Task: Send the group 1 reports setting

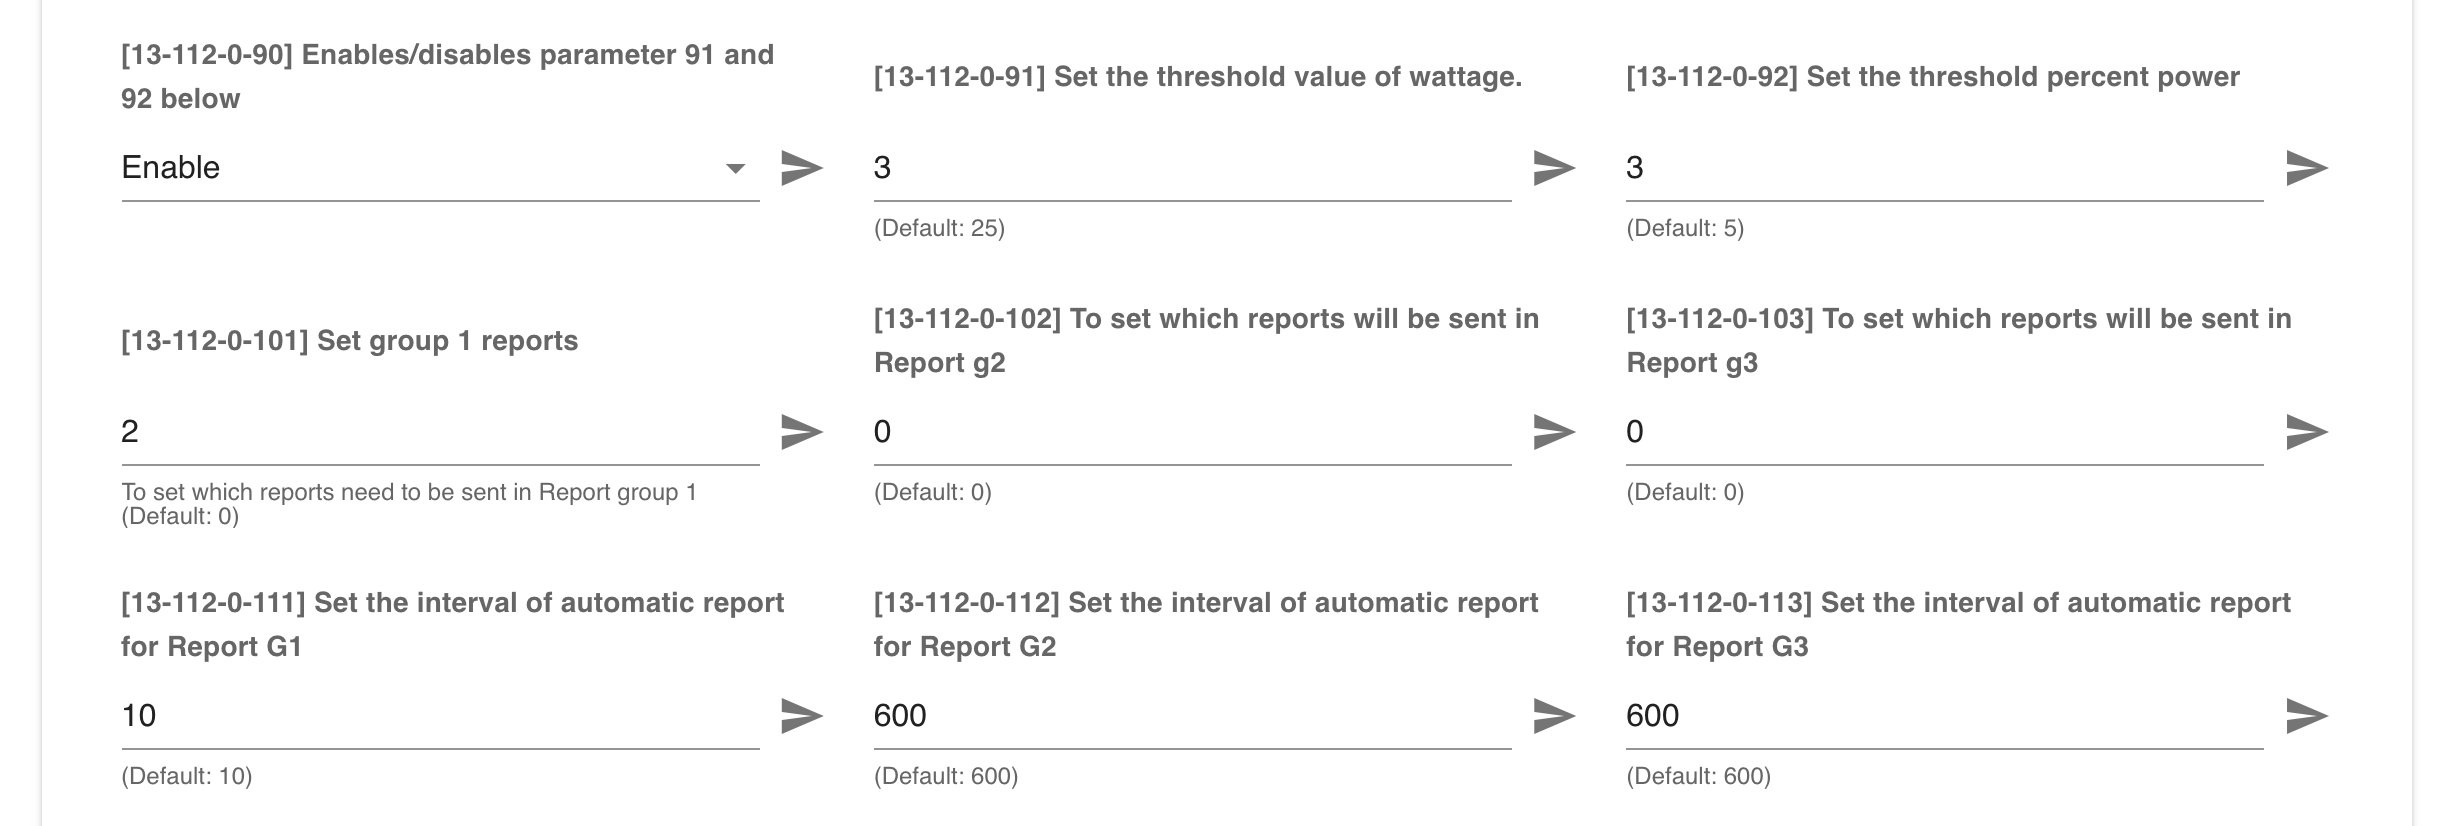Action: [x=800, y=432]
